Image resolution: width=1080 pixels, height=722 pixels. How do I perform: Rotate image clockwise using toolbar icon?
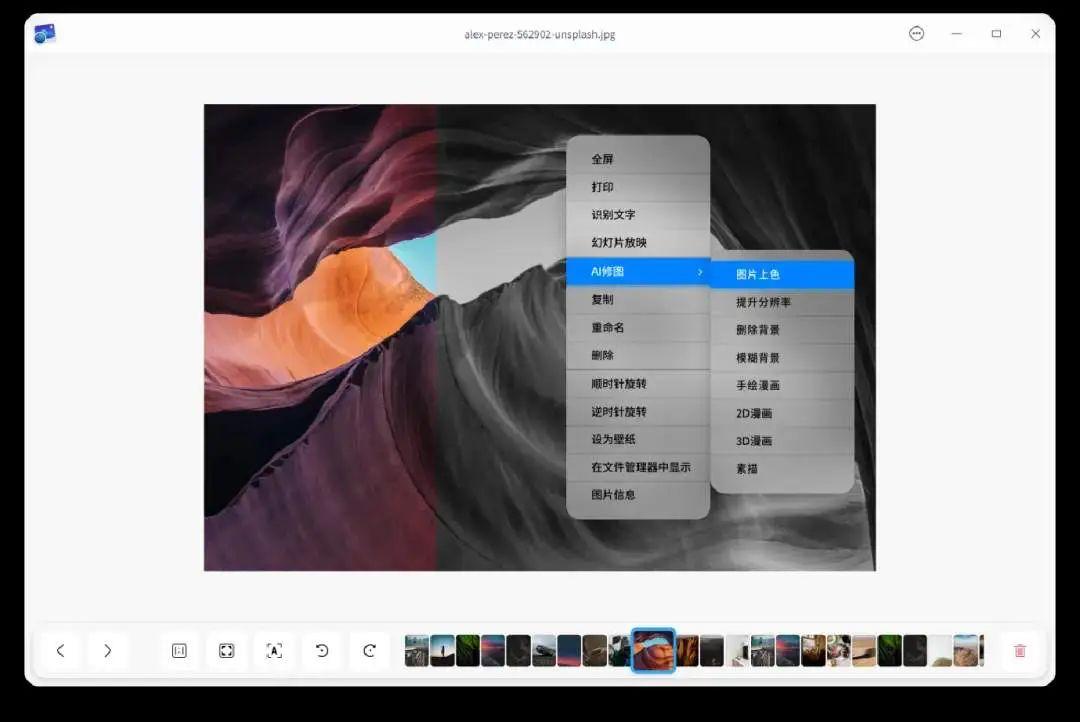369,650
